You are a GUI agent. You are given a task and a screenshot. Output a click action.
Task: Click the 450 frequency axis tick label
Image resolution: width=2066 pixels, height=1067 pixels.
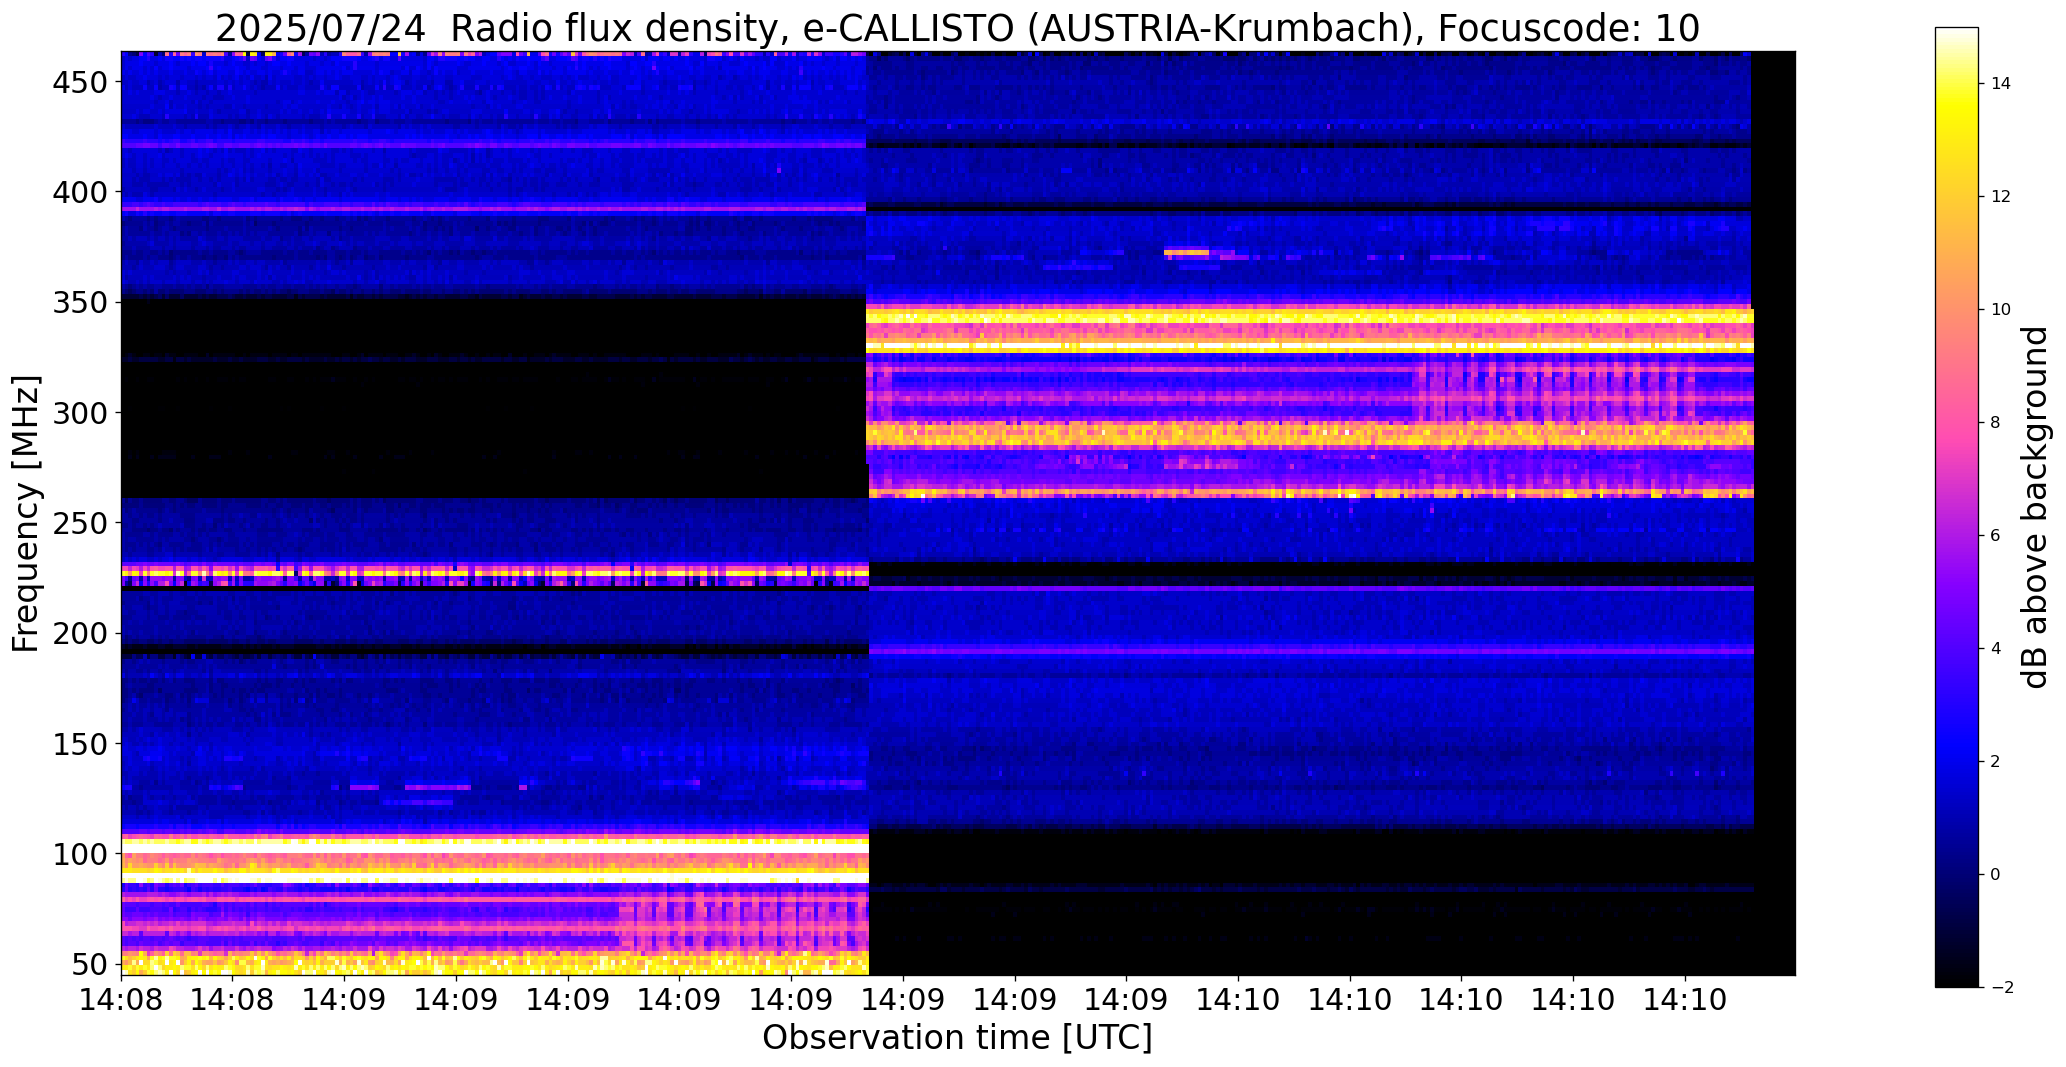click(82, 82)
